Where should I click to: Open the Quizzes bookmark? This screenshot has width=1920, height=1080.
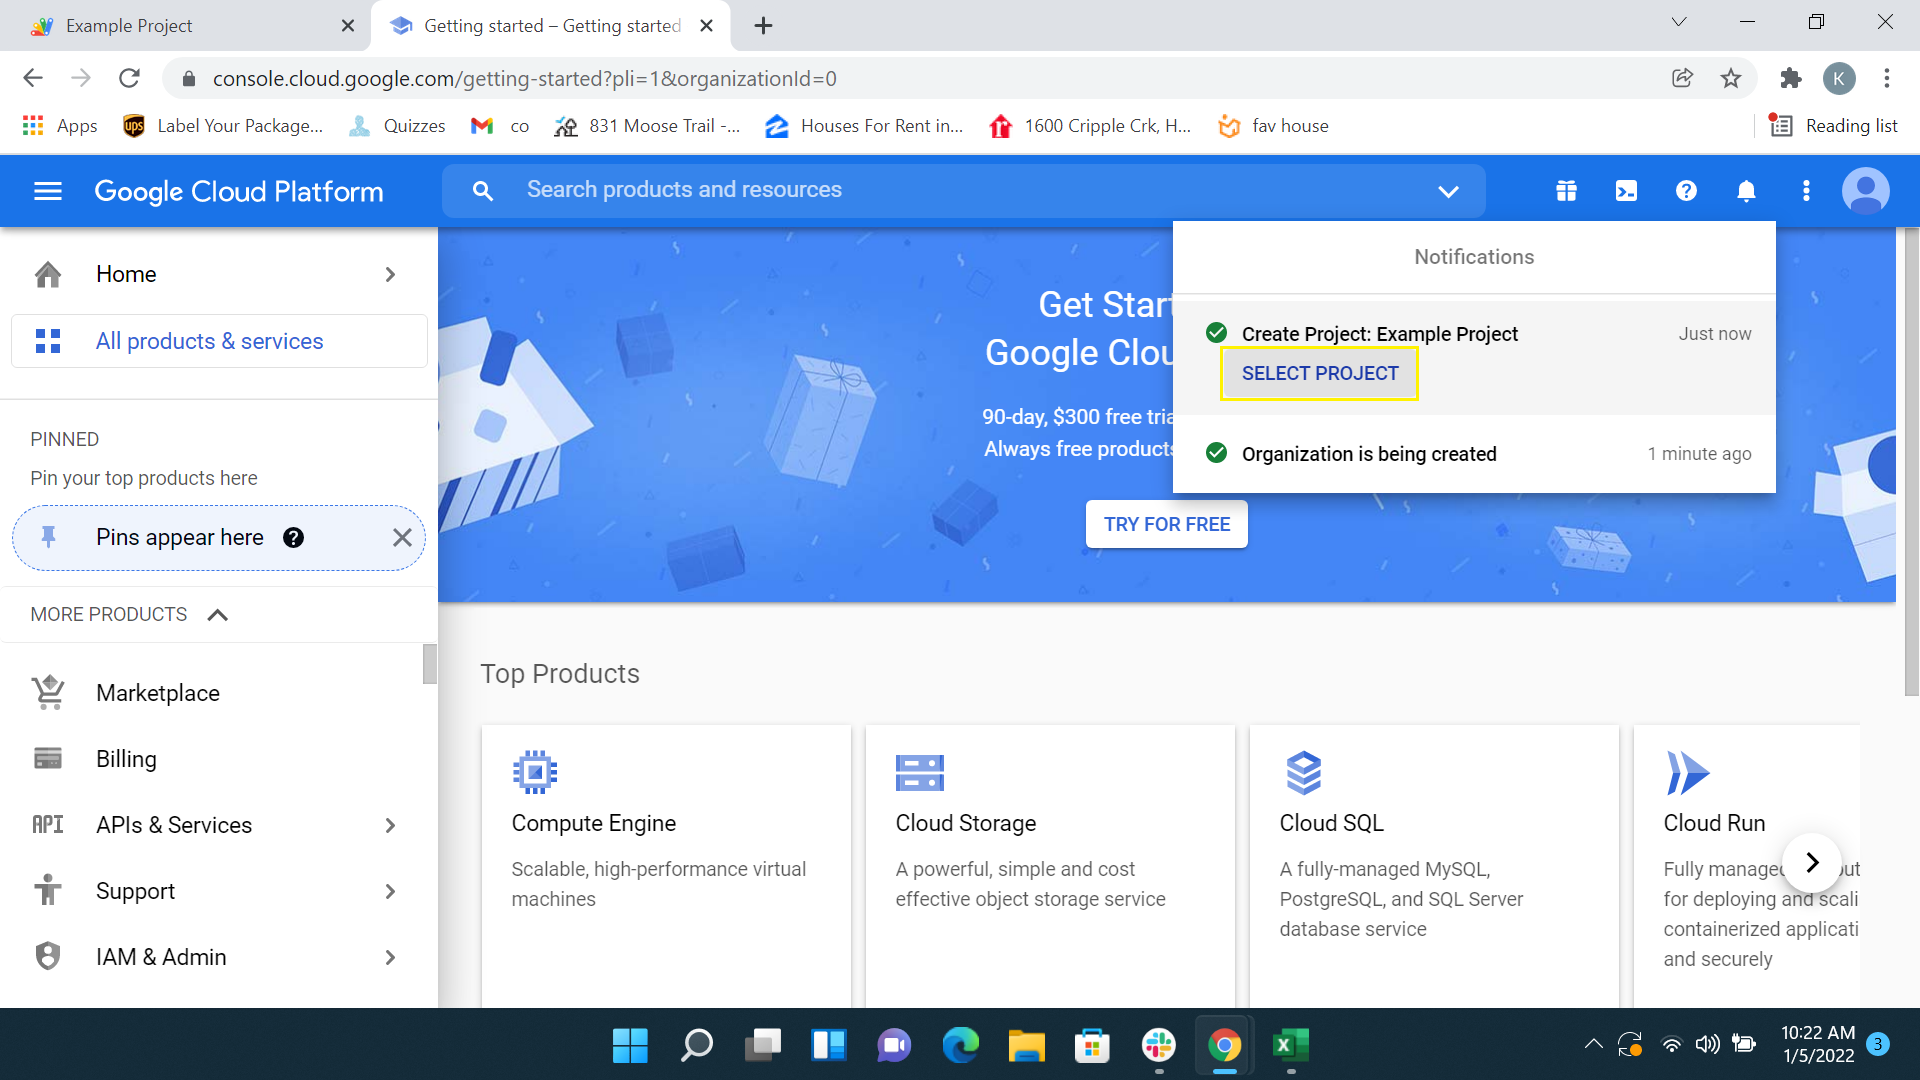click(397, 126)
